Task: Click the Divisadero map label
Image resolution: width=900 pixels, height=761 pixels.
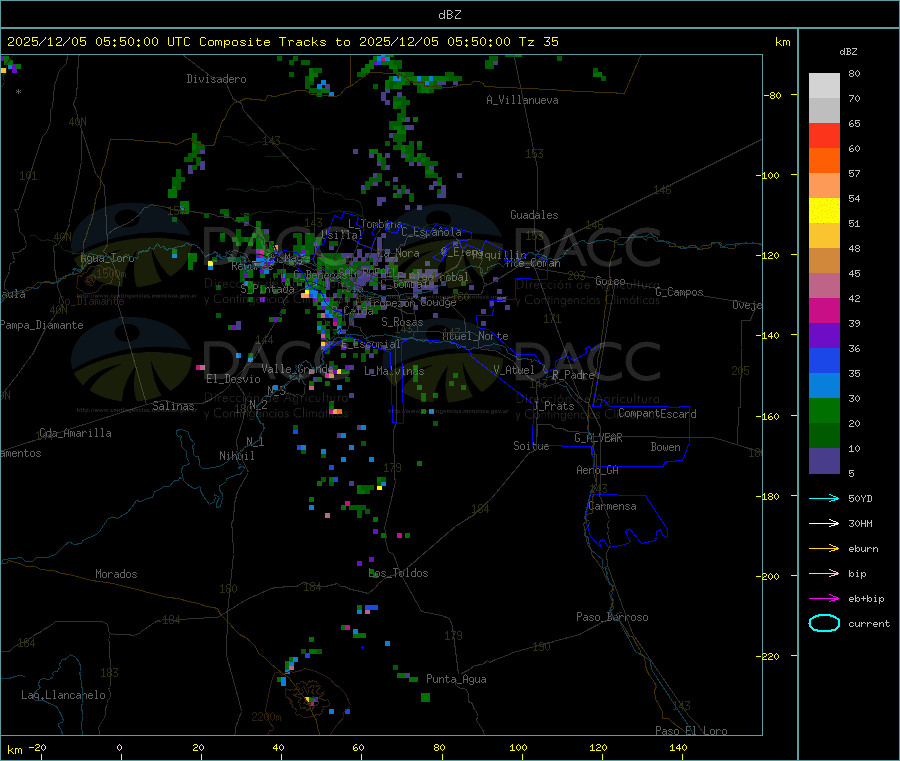Action: [x=216, y=79]
